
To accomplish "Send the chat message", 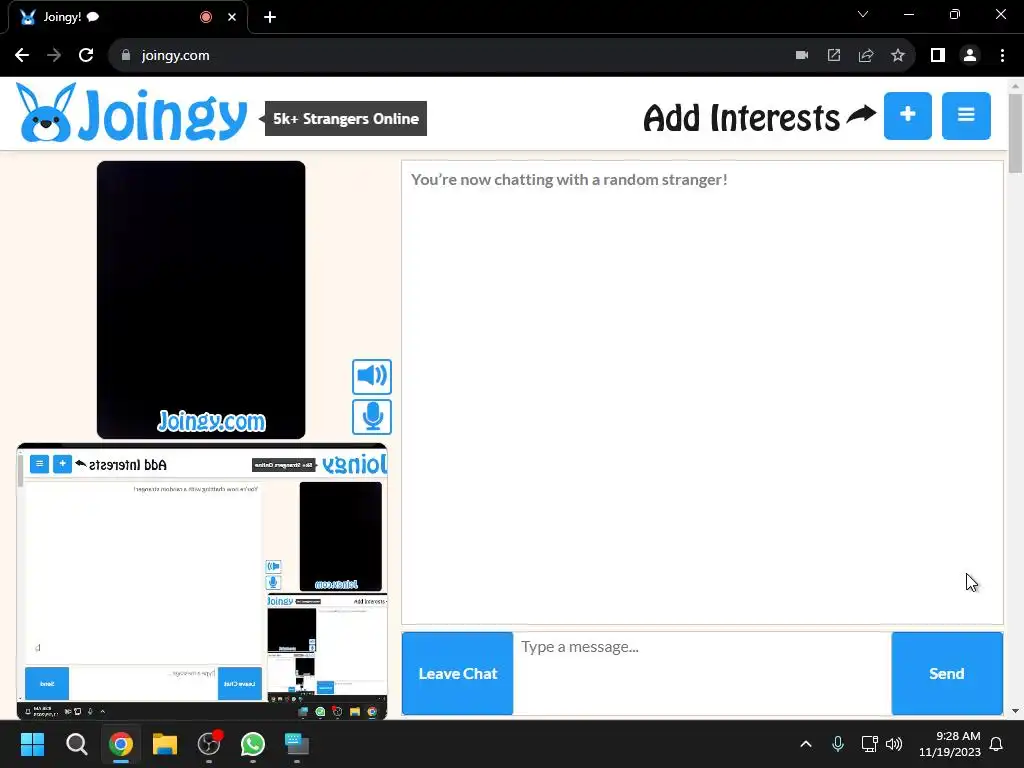I will 946,673.
